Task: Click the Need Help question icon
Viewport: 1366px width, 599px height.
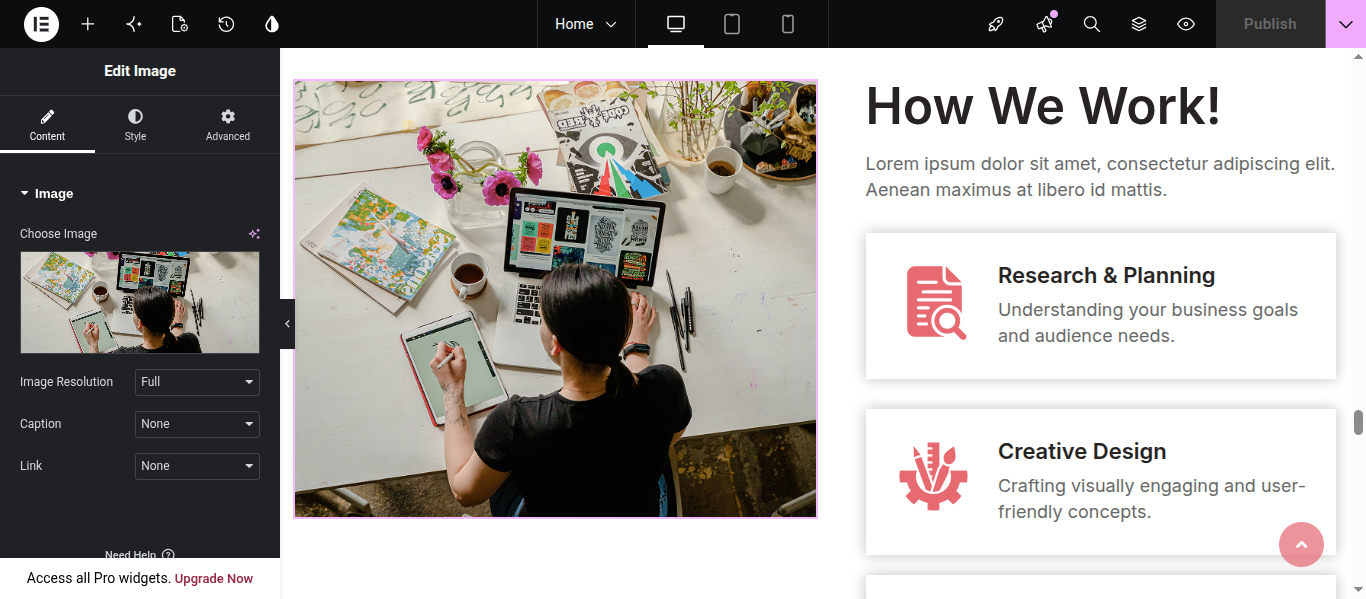Action: pyautogui.click(x=168, y=555)
